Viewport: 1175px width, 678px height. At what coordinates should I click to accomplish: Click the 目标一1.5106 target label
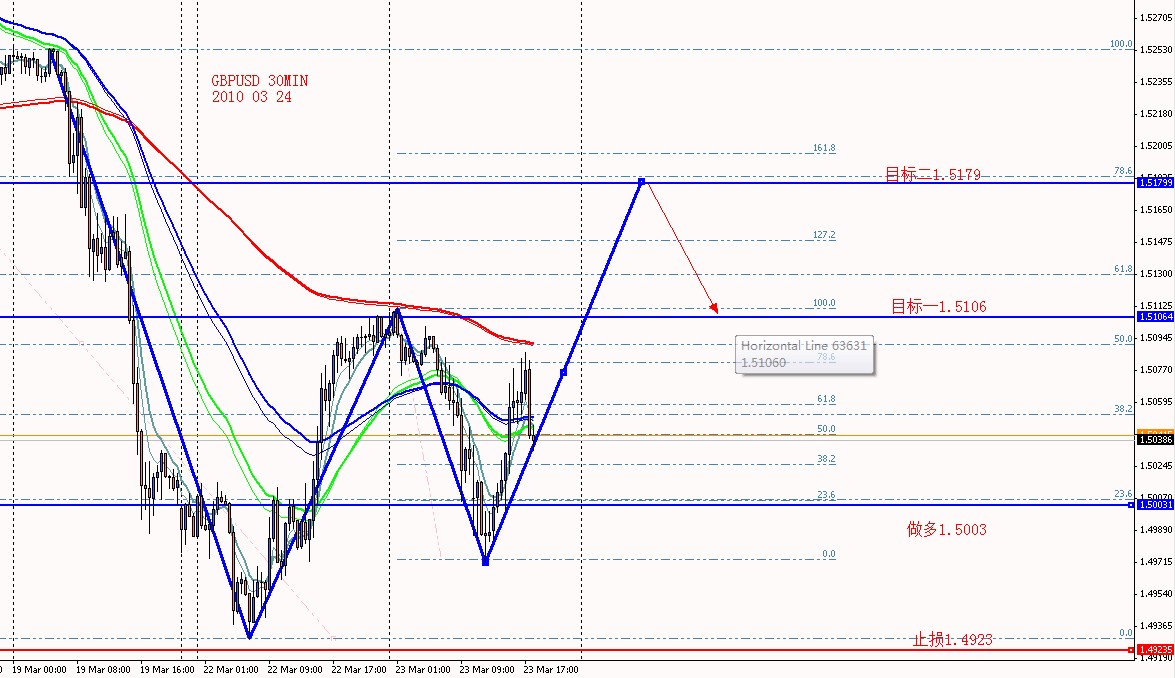coord(938,306)
